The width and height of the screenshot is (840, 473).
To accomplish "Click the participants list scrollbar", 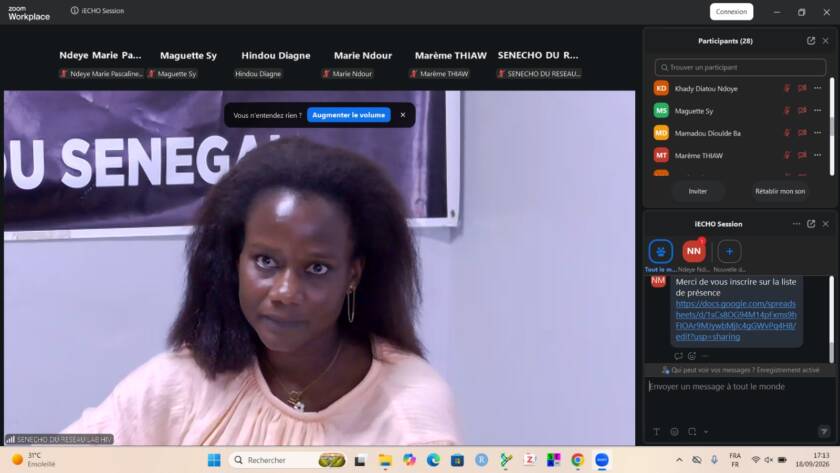I will [x=832, y=126].
